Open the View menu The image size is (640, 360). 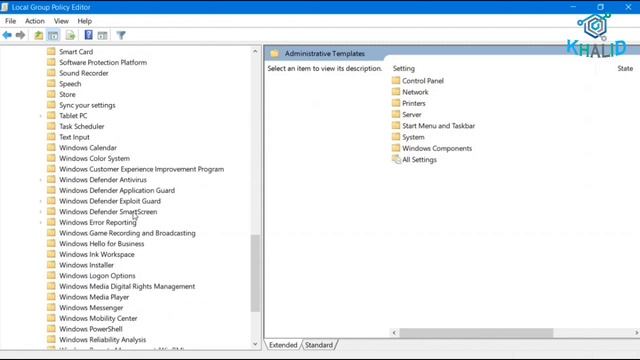point(61,21)
